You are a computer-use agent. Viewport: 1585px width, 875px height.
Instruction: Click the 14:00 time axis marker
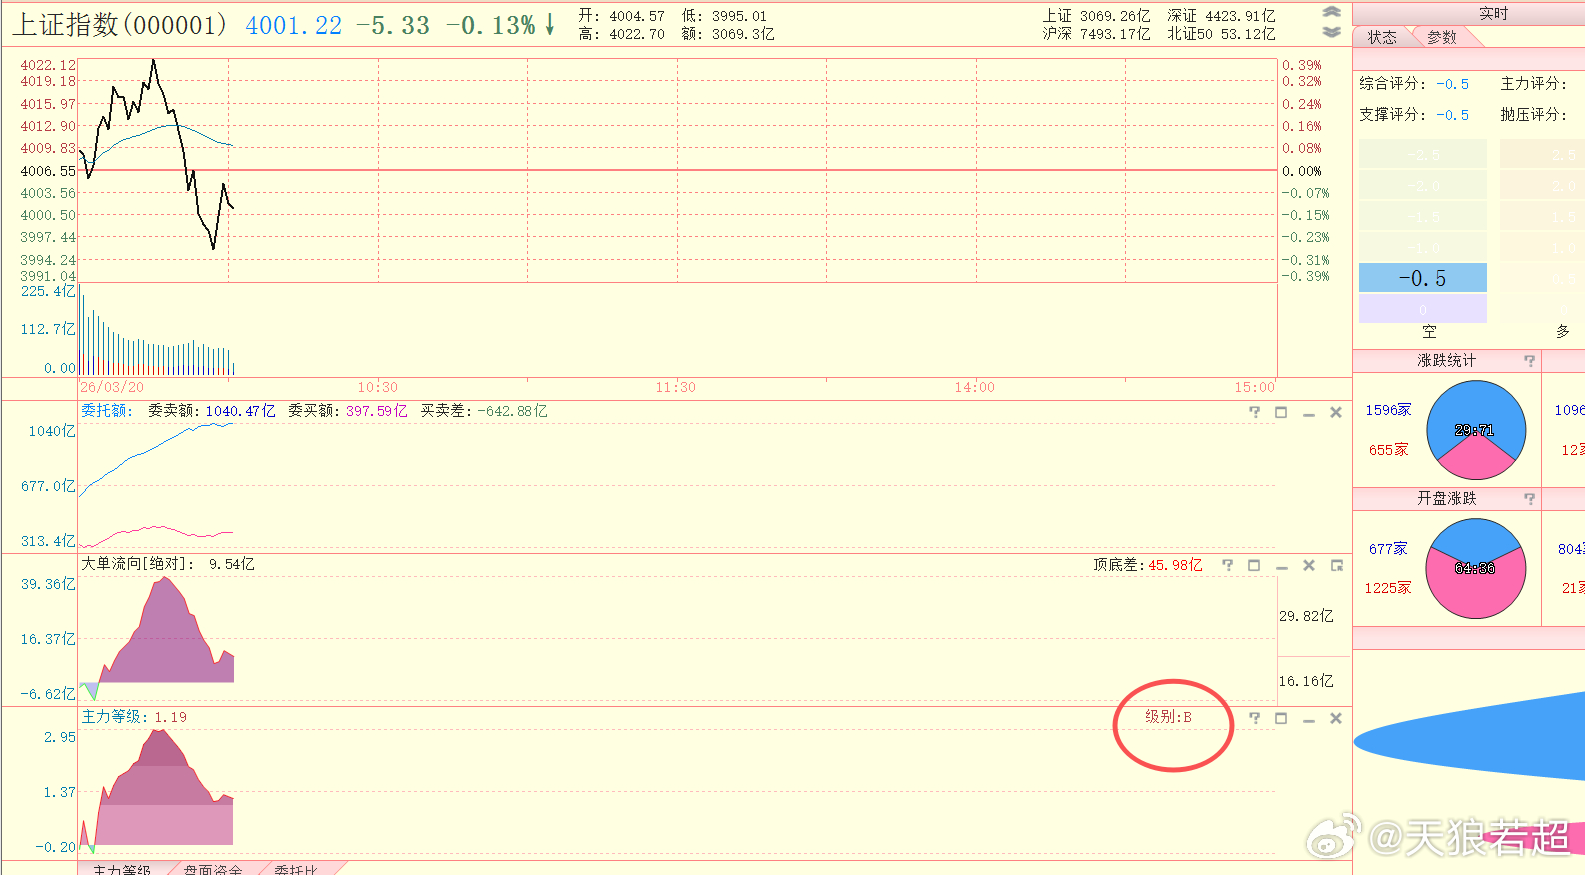(x=975, y=387)
